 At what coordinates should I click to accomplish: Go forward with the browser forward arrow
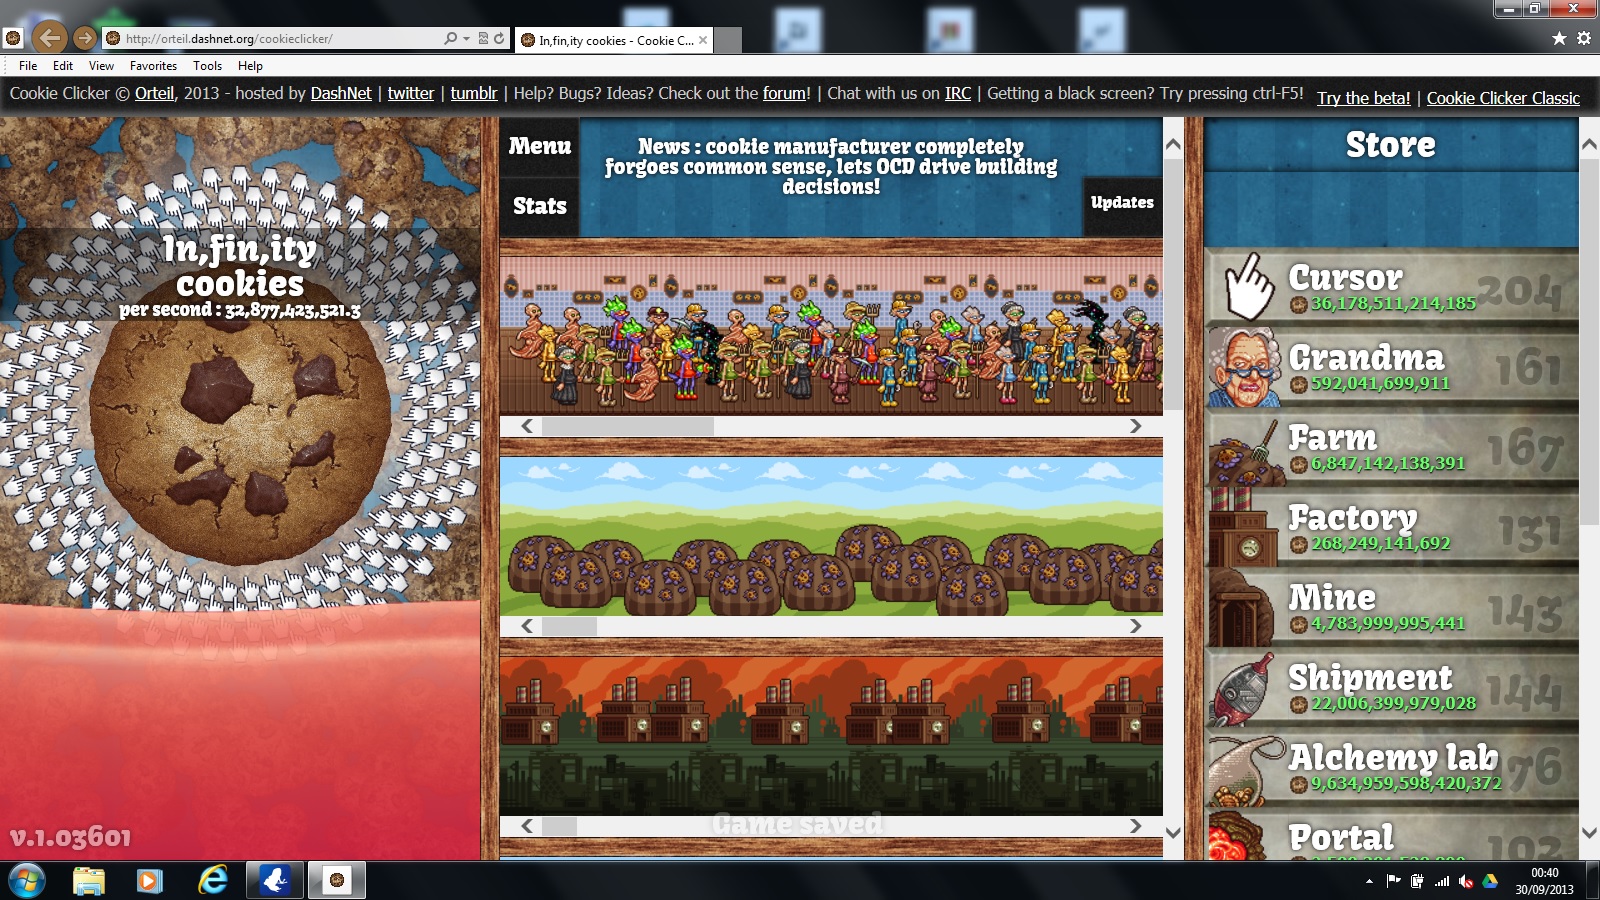point(85,38)
